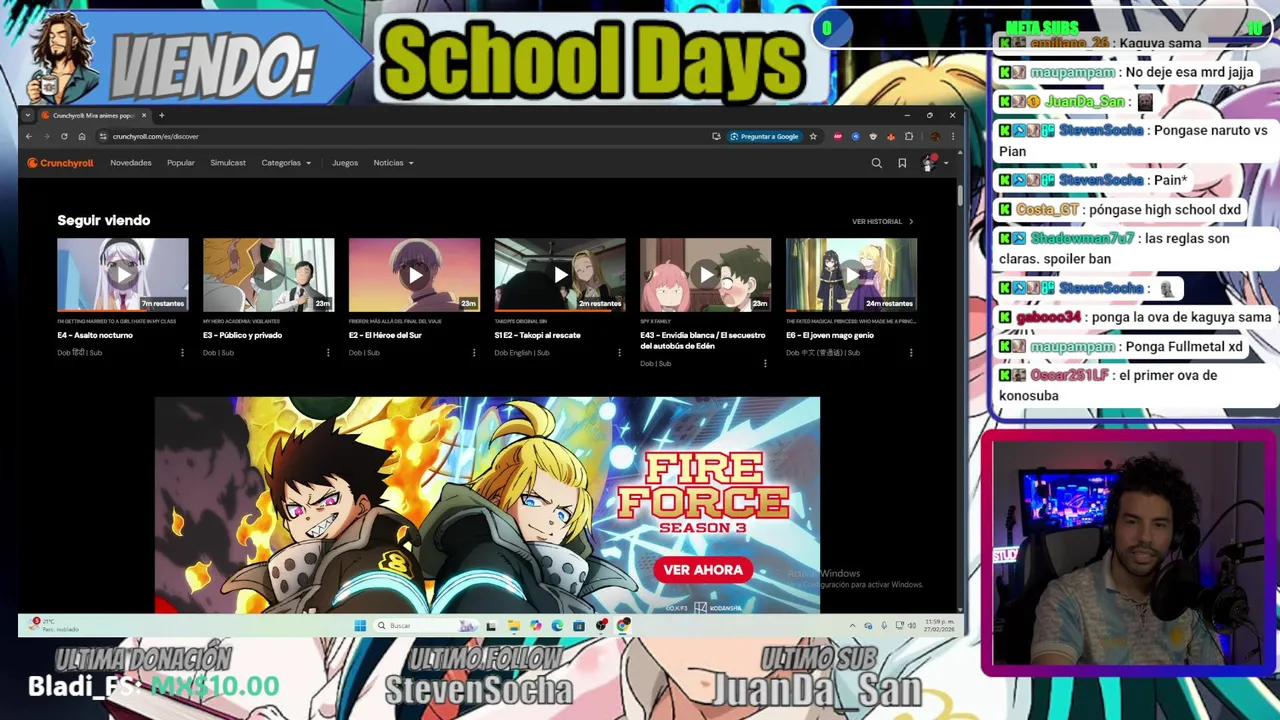
Task: Click the S1 E2 - Takopi al rescate title
Action: click(537, 335)
